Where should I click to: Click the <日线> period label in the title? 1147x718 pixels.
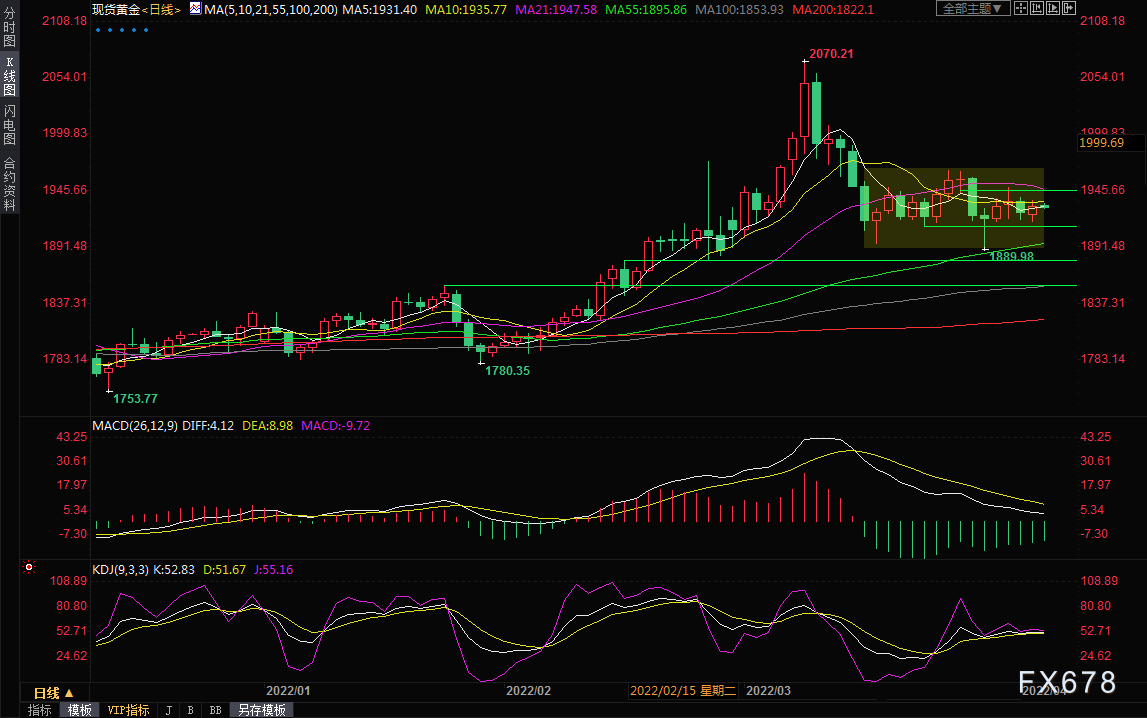coord(161,9)
